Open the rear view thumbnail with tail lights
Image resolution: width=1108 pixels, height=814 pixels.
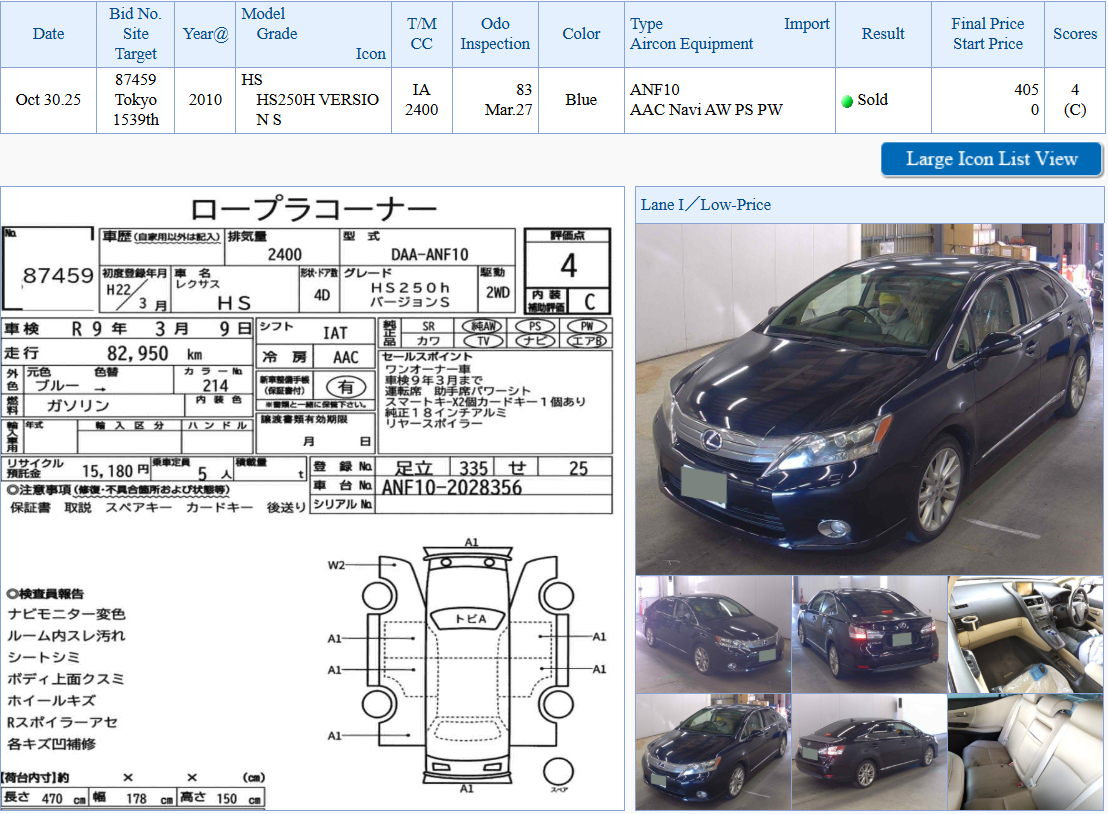[869, 634]
